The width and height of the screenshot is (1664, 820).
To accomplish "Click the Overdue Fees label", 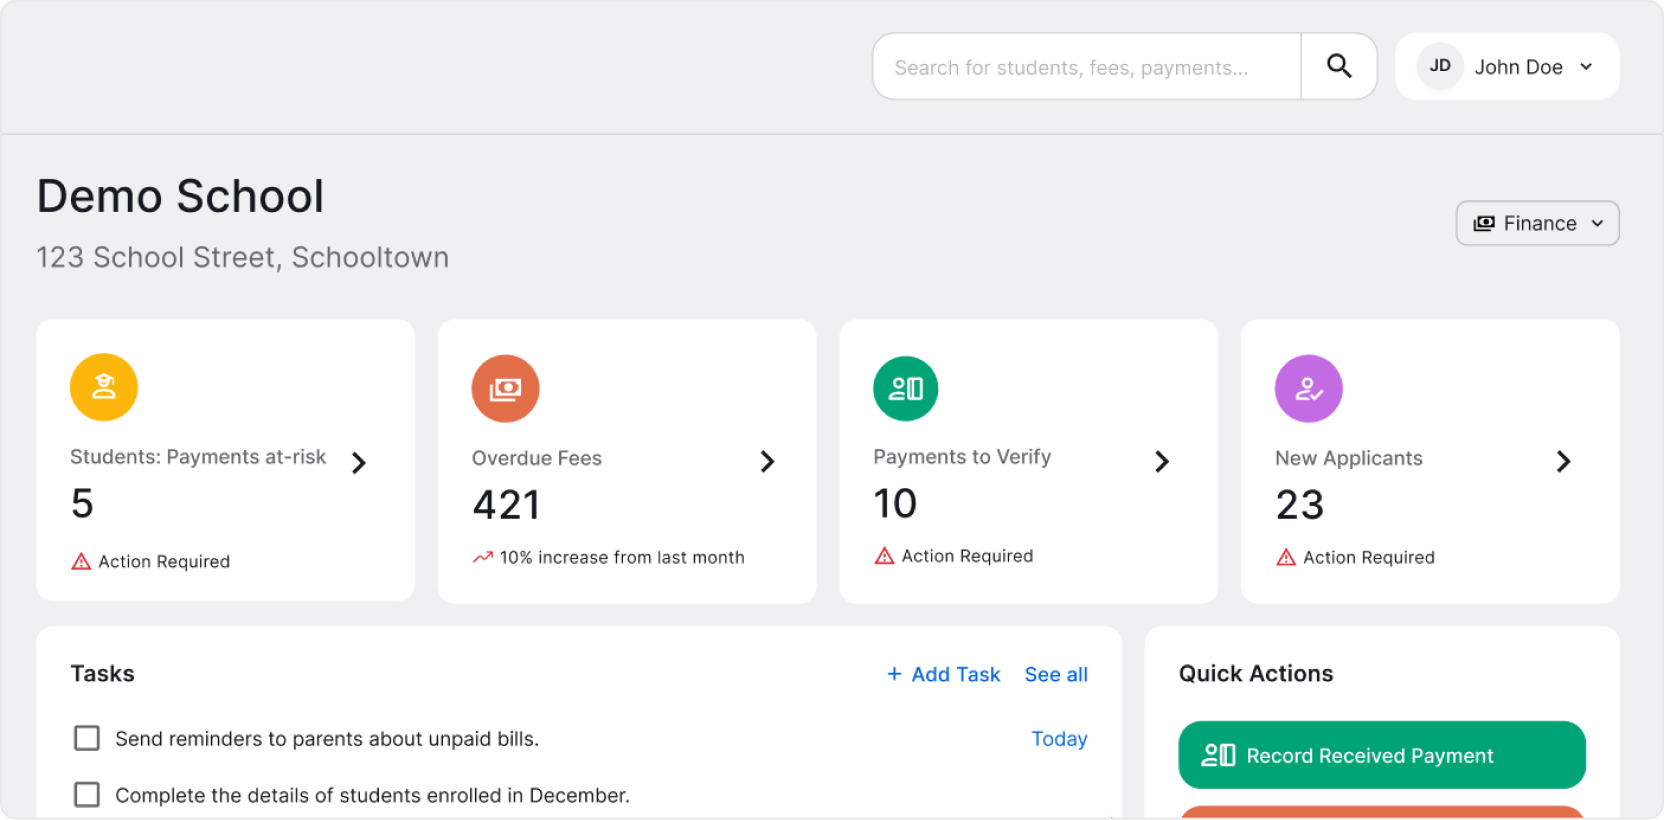I will [537, 458].
